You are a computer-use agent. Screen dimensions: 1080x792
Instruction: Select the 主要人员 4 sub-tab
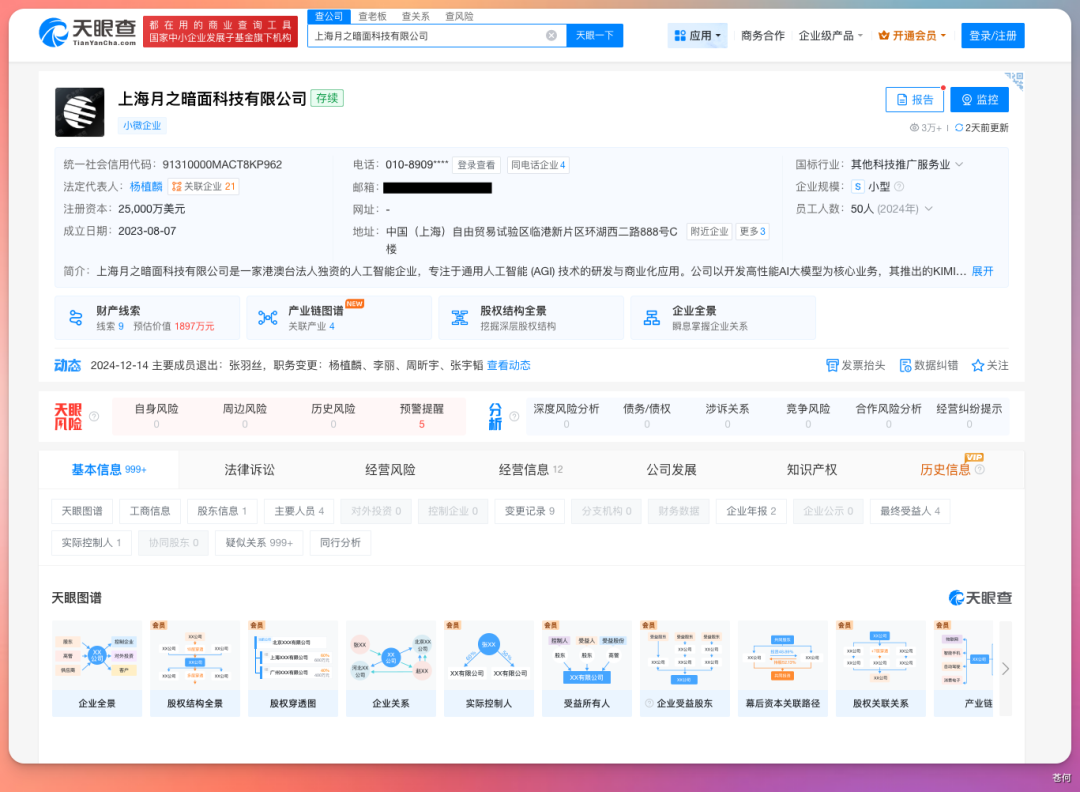[300, 511]
